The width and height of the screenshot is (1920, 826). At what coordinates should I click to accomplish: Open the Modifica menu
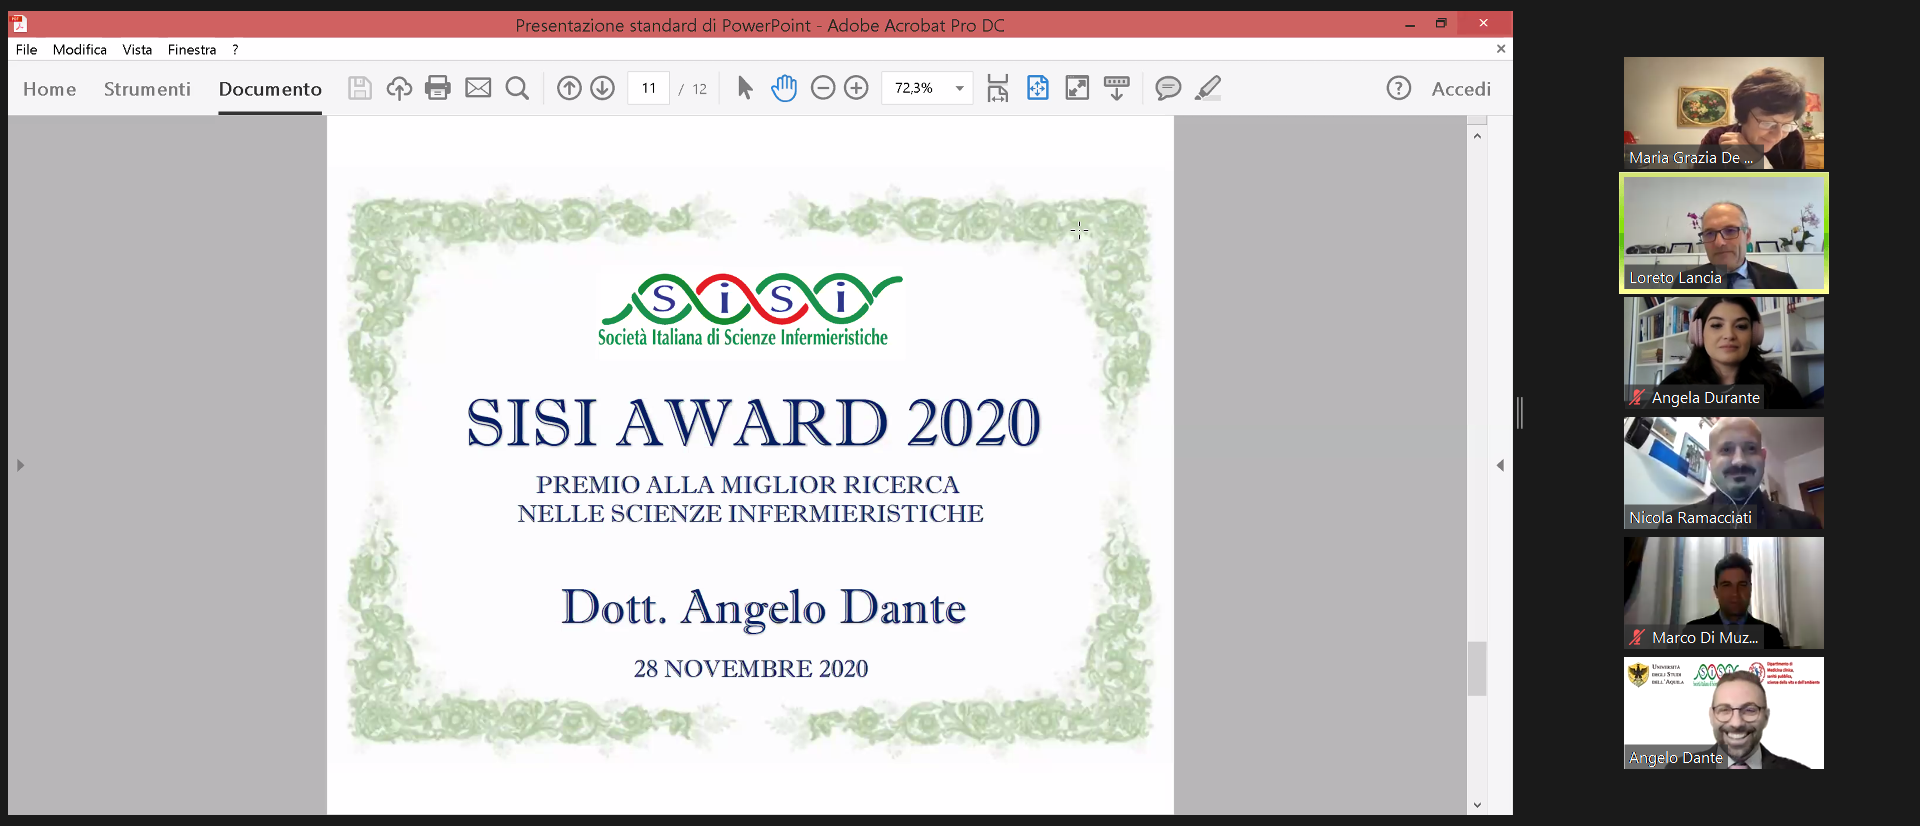click(x=80, y=49)
